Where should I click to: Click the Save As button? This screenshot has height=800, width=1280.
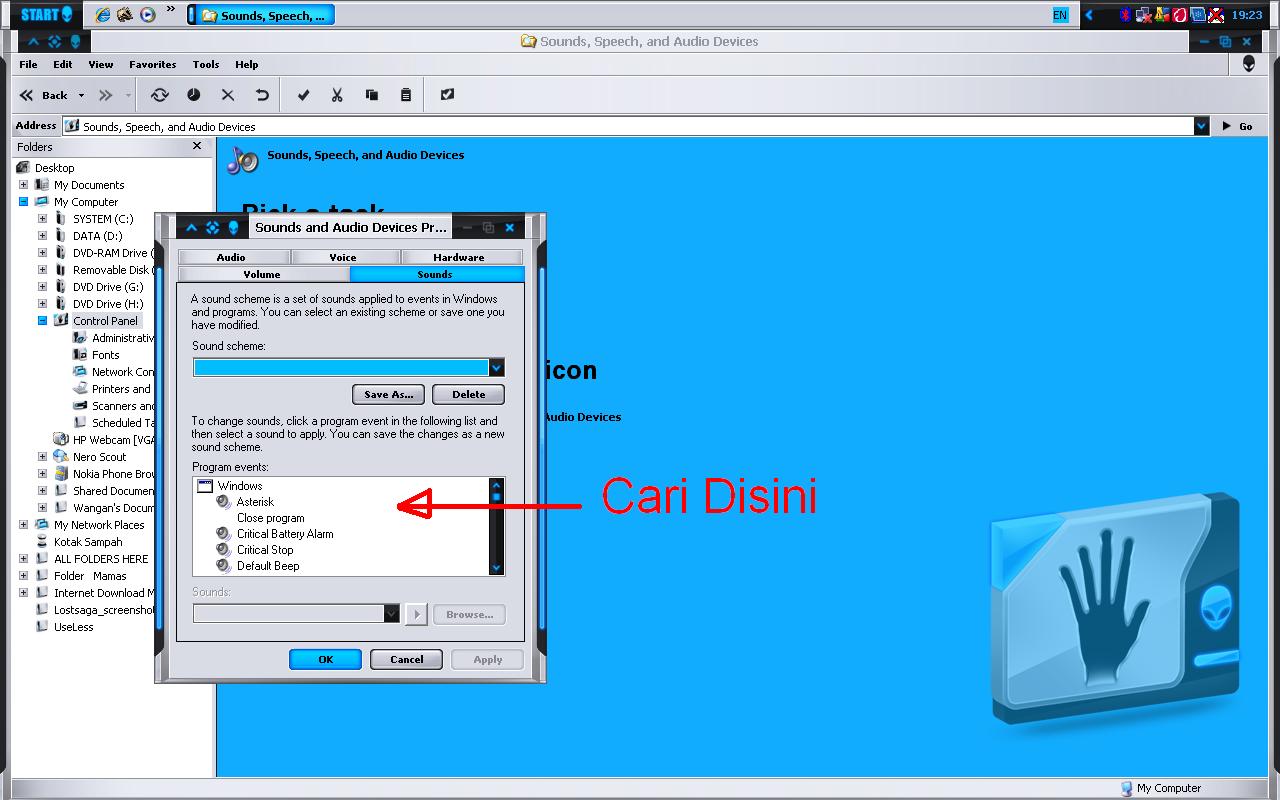(x=388, y=394)
